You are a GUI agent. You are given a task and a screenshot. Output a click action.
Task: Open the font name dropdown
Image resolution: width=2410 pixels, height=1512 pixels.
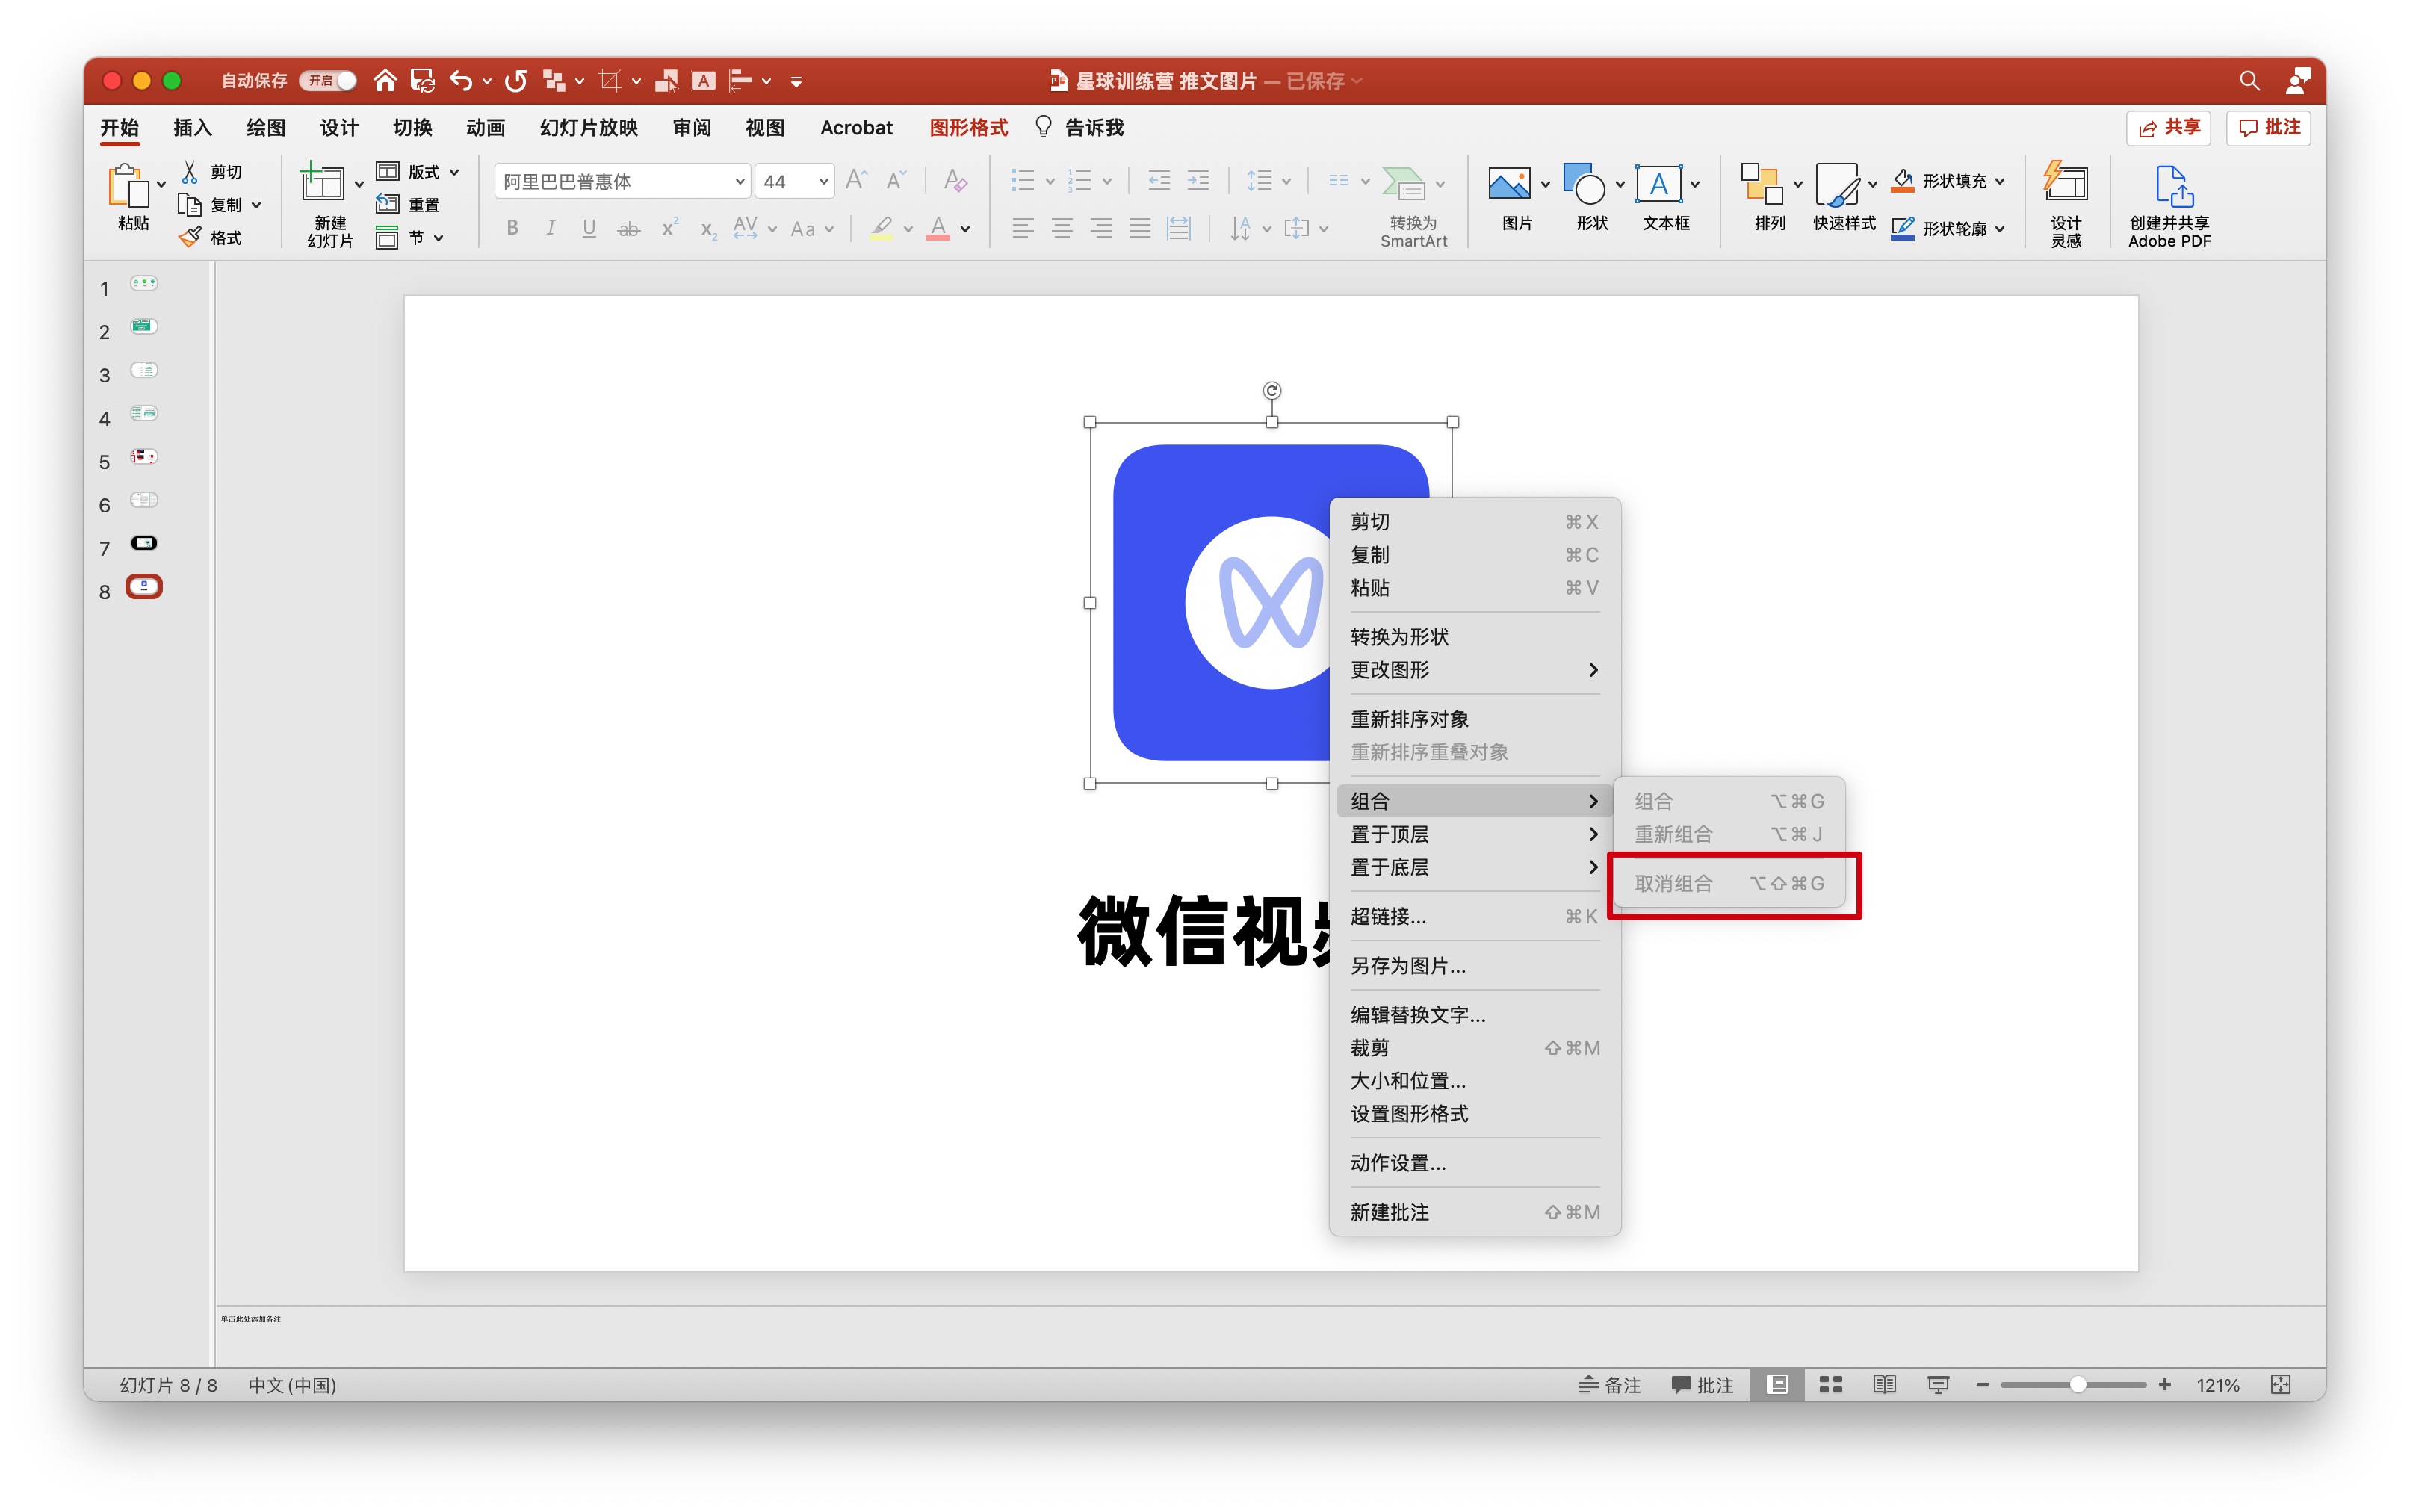pos(739,181)
